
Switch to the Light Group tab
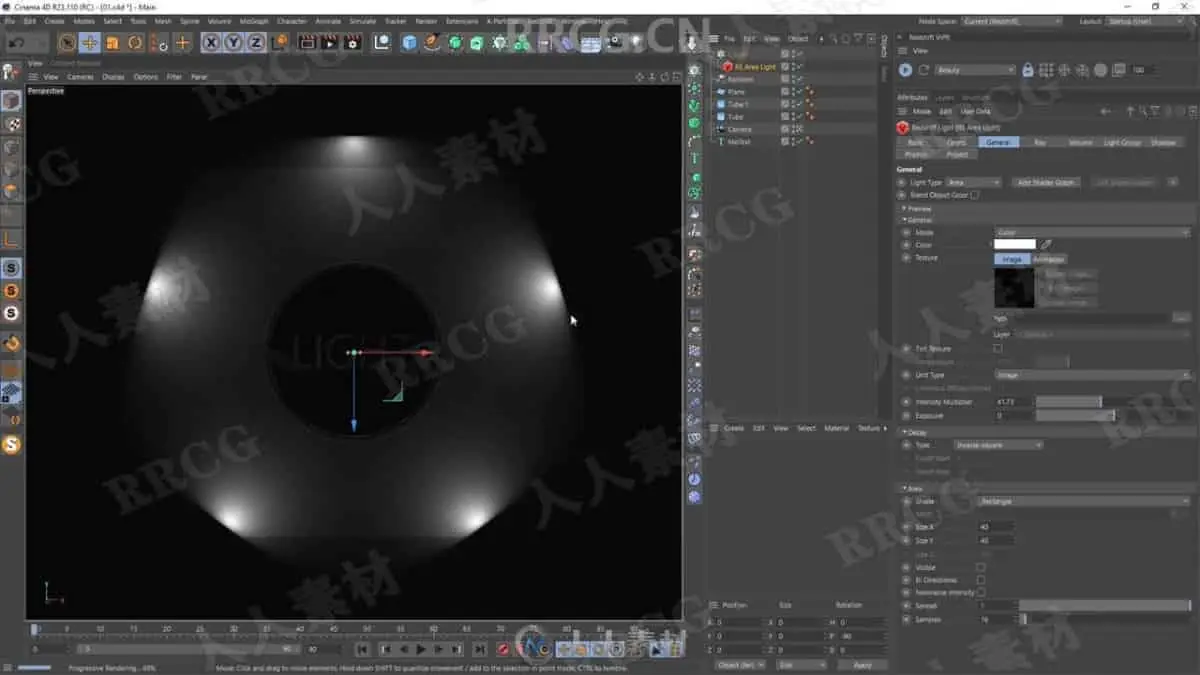pyautogui.click(x=1122, y=143)
